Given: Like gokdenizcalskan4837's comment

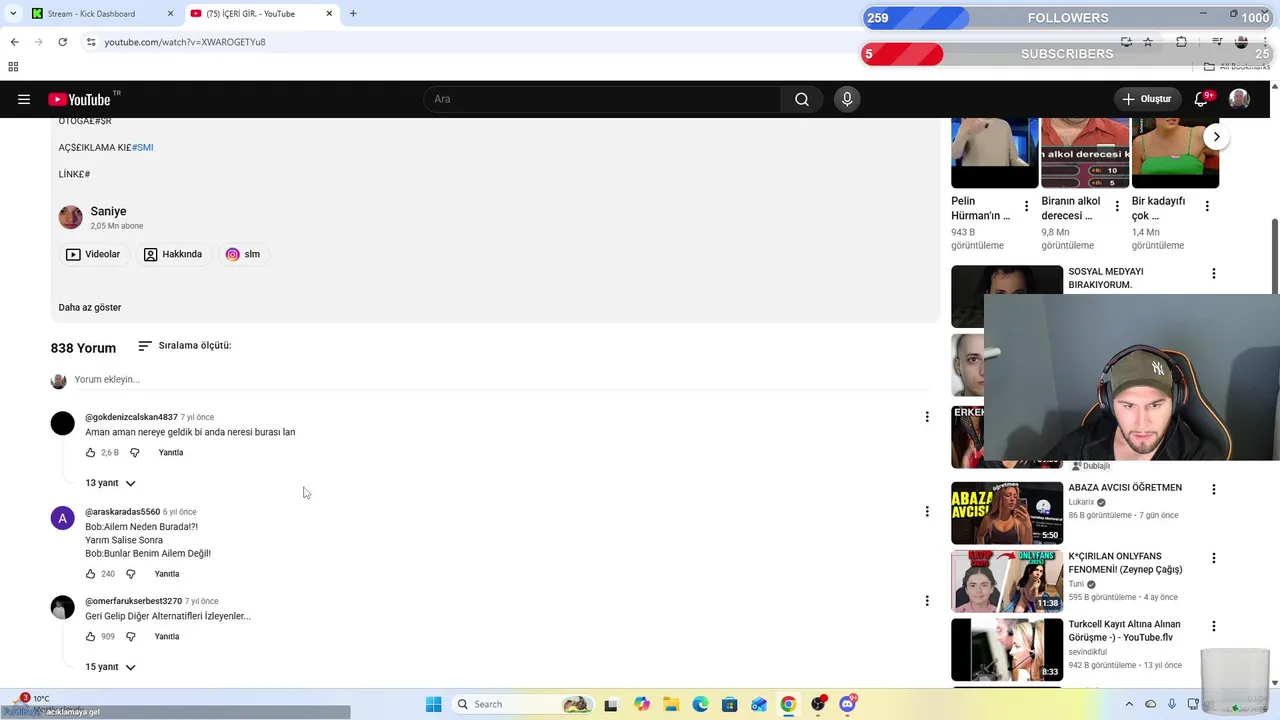Looking at the screenshot, I should click(x=90, y=453).
